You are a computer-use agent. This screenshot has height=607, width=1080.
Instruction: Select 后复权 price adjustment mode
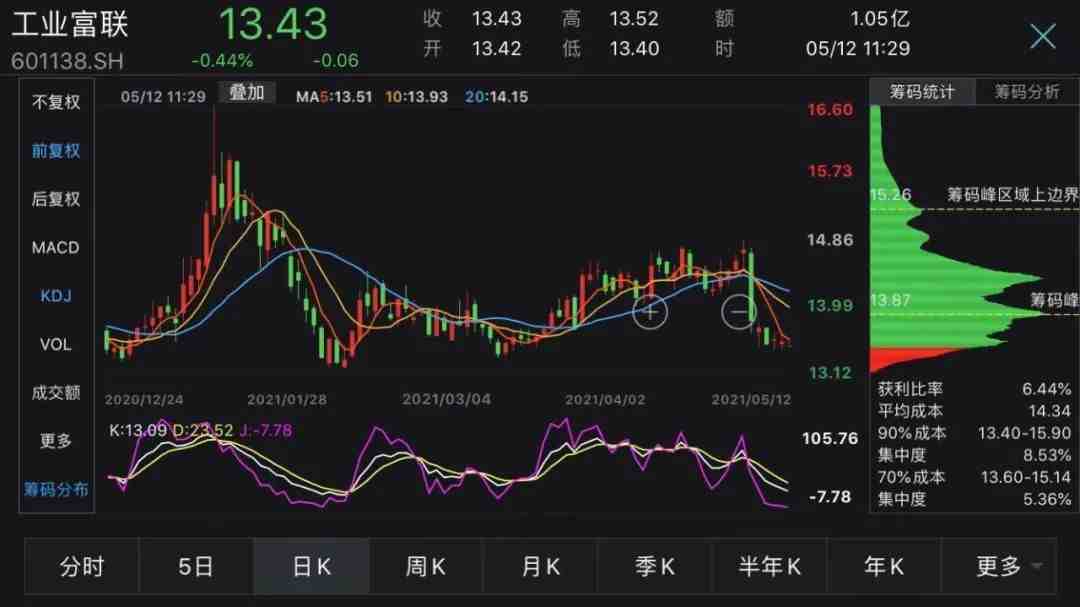[56, 199]
